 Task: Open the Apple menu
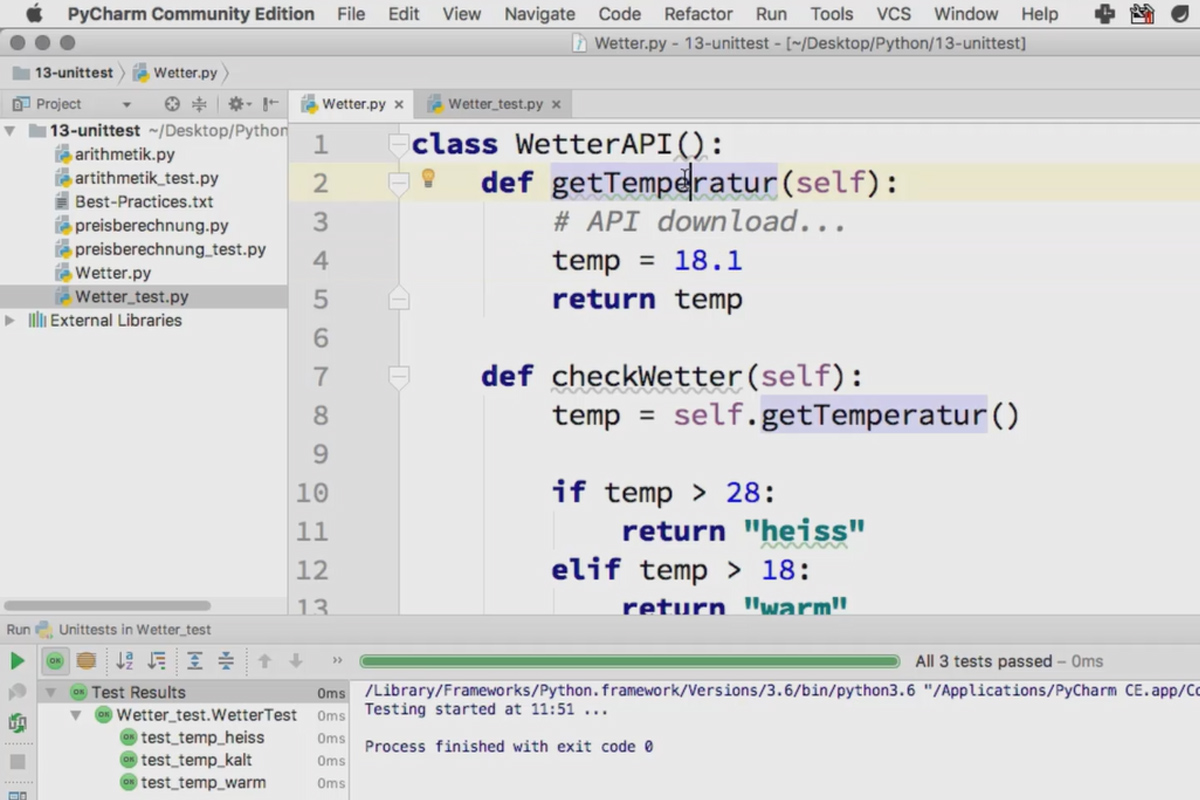(x=35, y=14)
